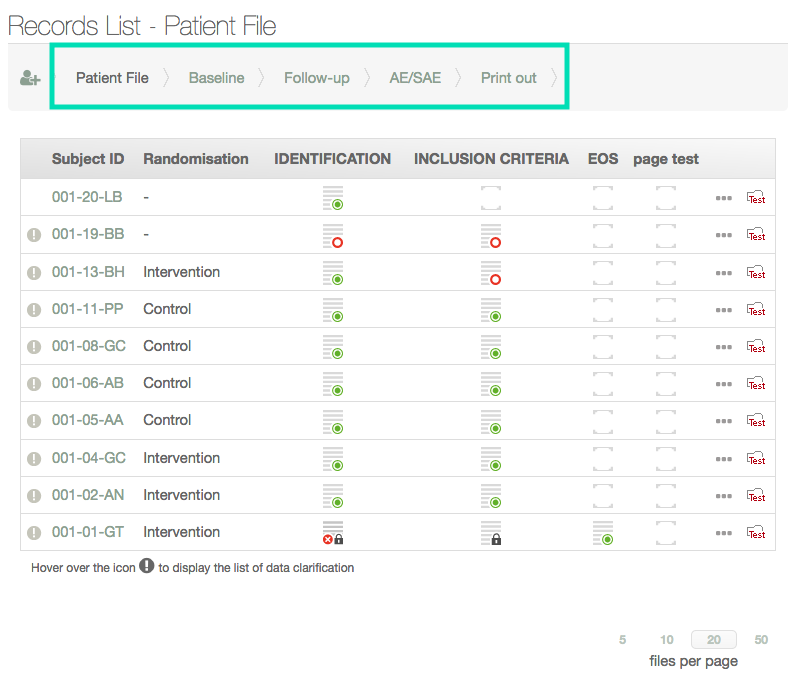Open subject 001-05-AA record
Screen dimensions: 790x686
point(88,420)
